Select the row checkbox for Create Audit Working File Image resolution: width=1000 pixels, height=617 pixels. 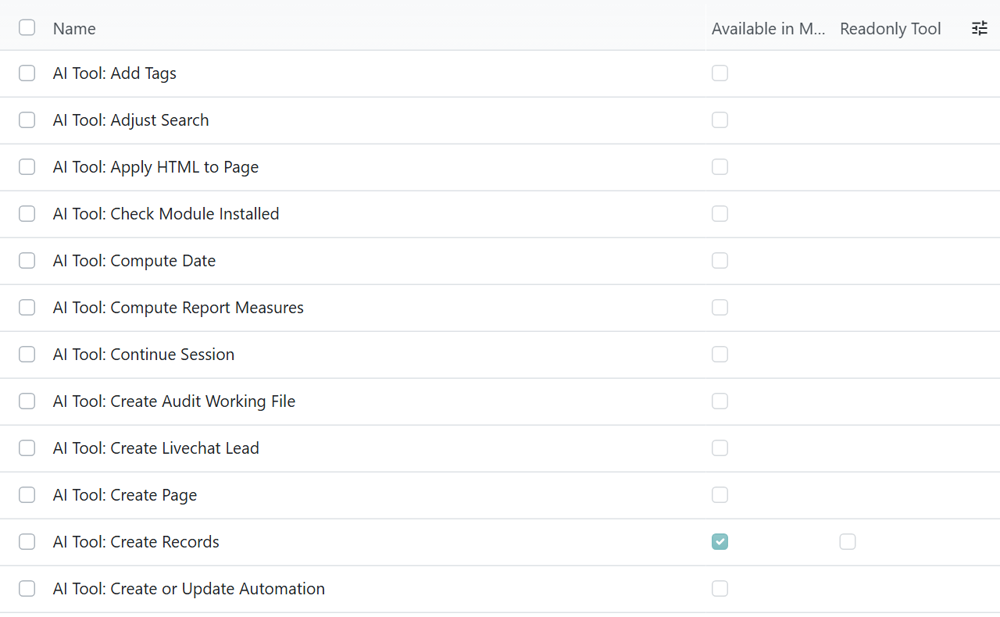point(27,401)
